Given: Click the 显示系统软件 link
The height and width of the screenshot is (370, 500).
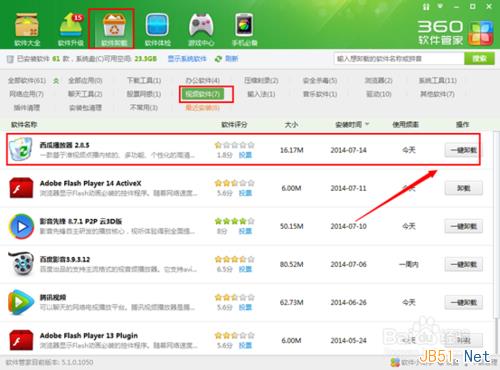Looking at the screenshot, I should pos(187,59).
